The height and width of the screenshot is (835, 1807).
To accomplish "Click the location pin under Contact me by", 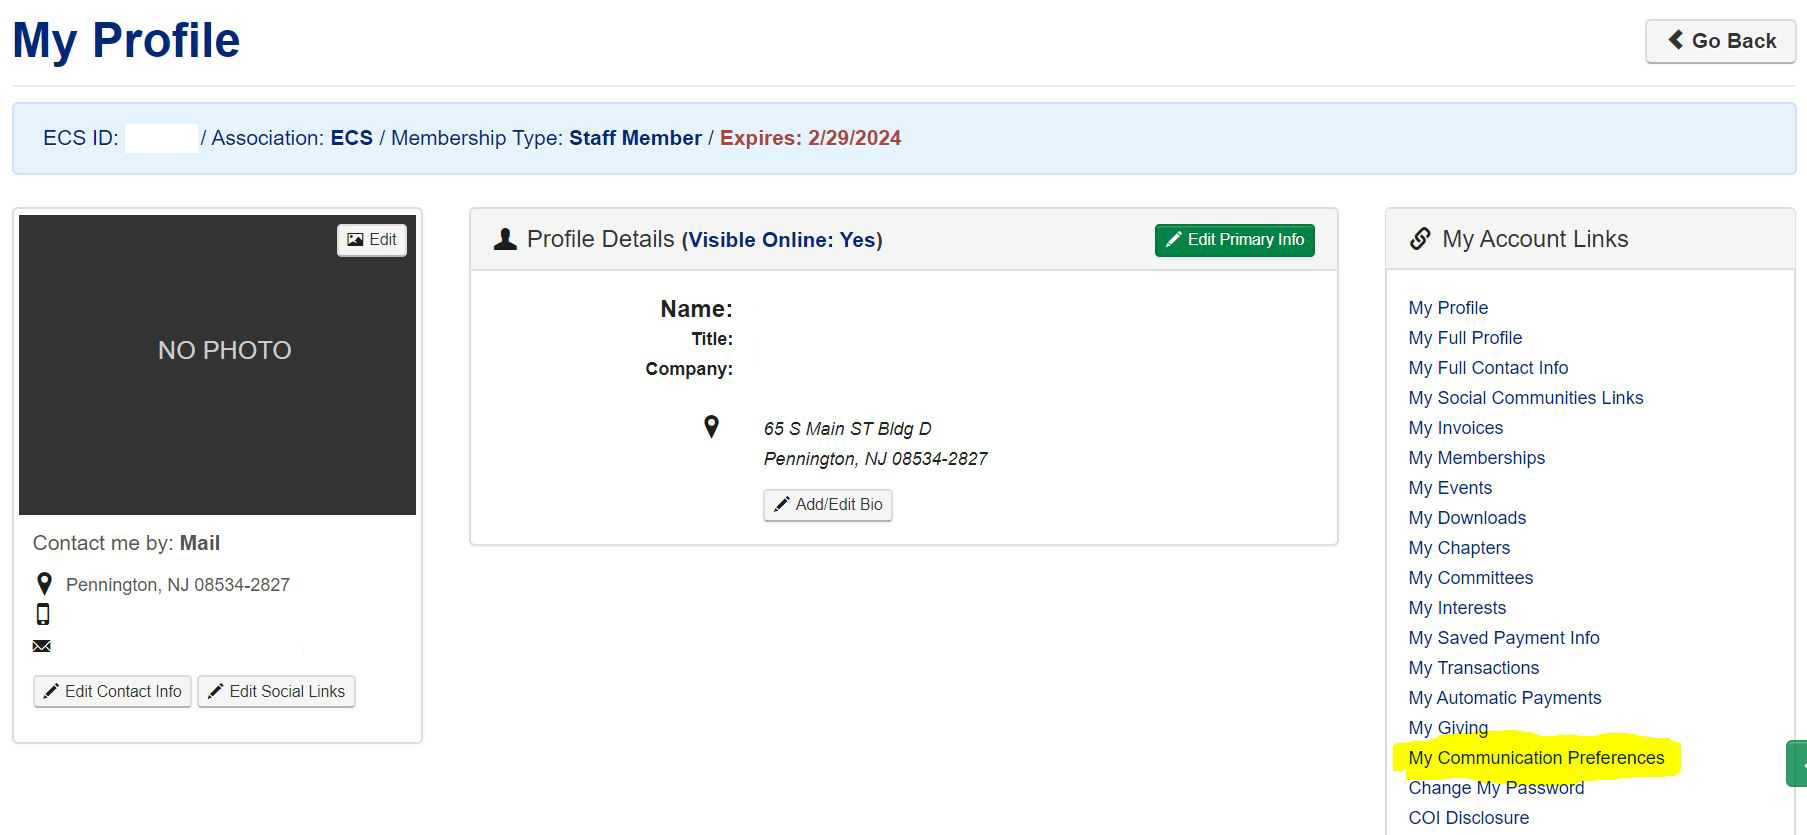I will pos(44,584).
